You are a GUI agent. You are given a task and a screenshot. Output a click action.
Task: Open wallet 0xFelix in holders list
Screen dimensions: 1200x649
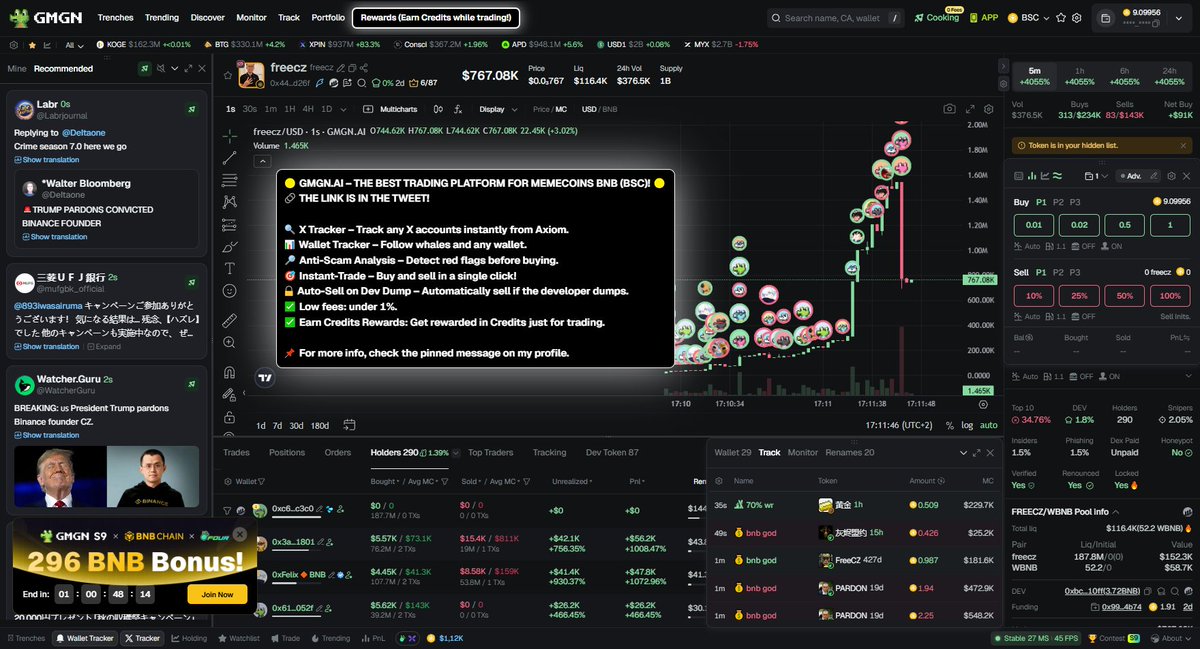[298, 575]
